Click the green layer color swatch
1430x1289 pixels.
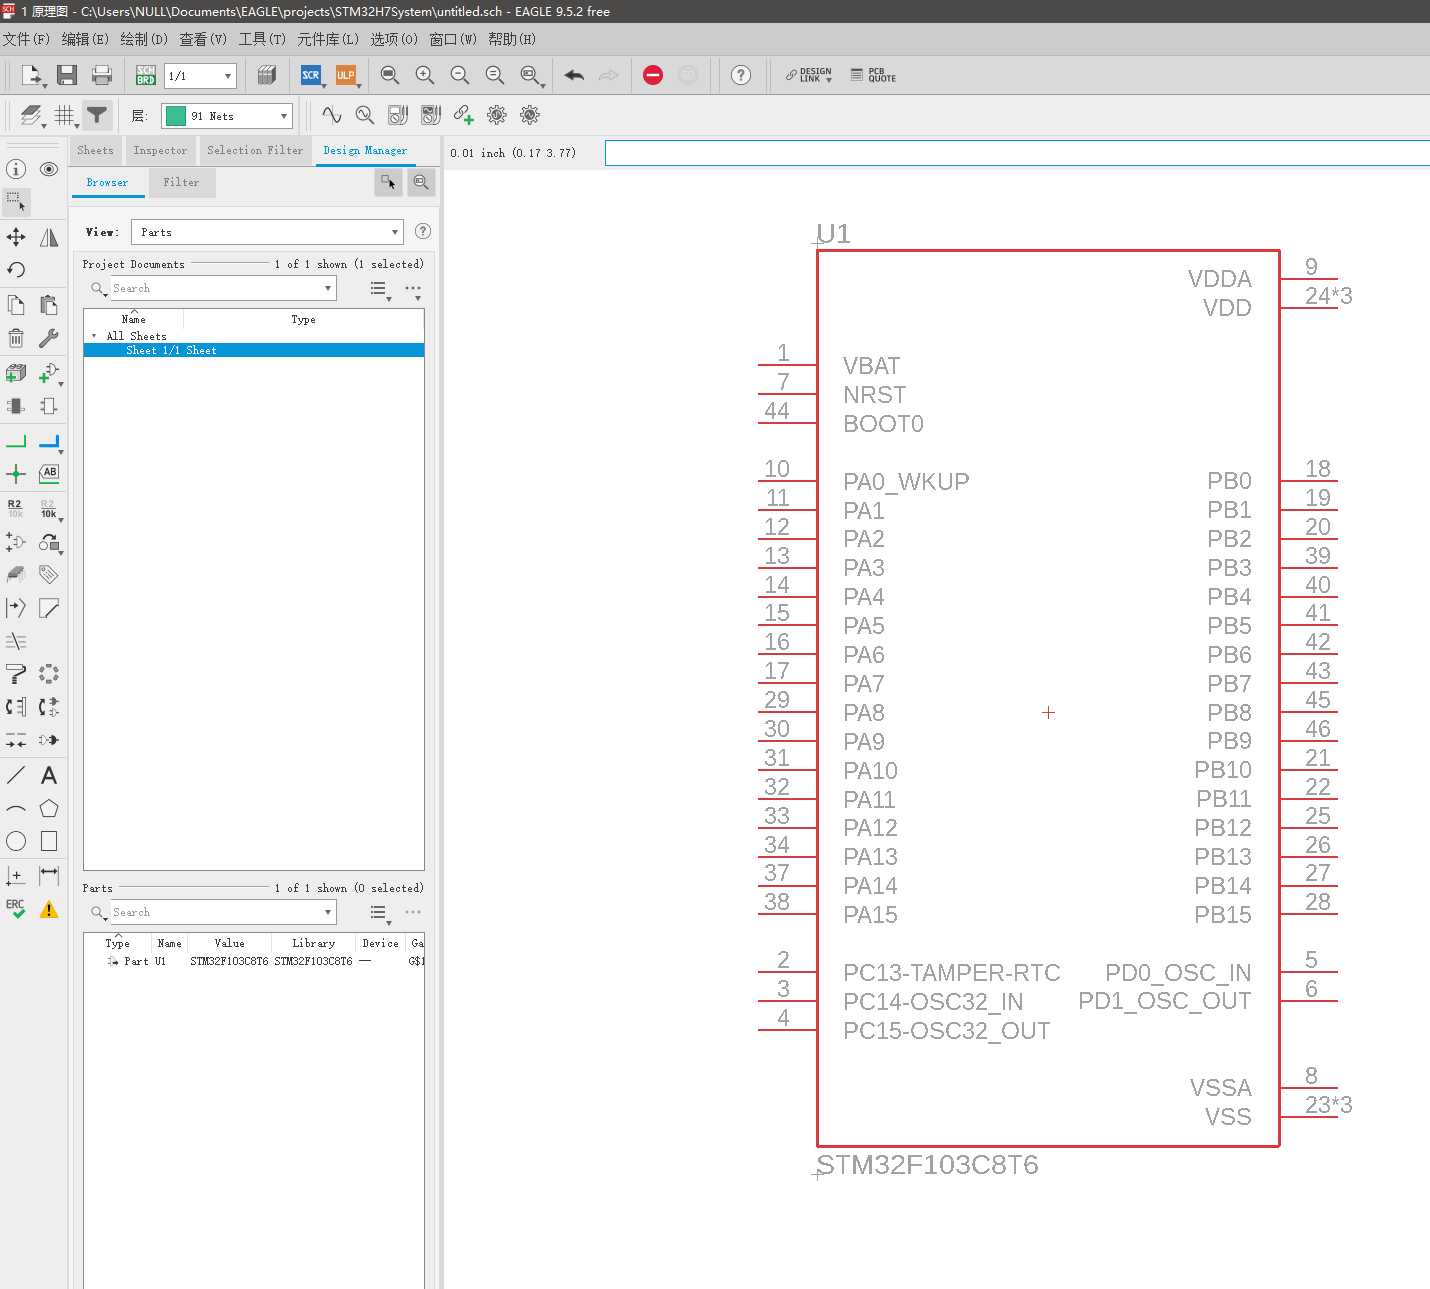coord(175,116)
